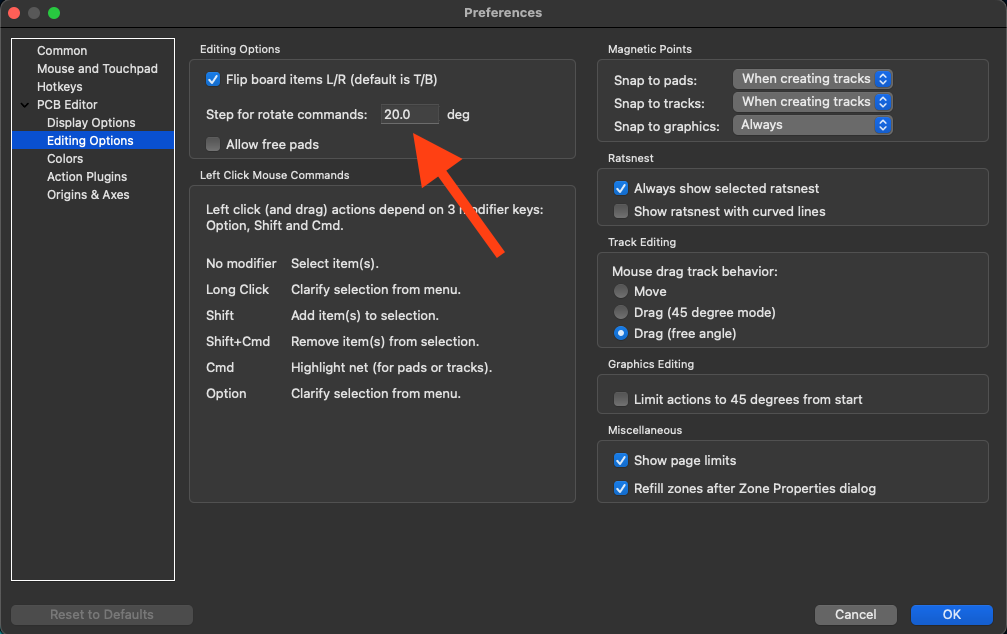Uncheck Flip board items L/R
The height and width of the screenshot is (634, 1007).
click(213, 79)
